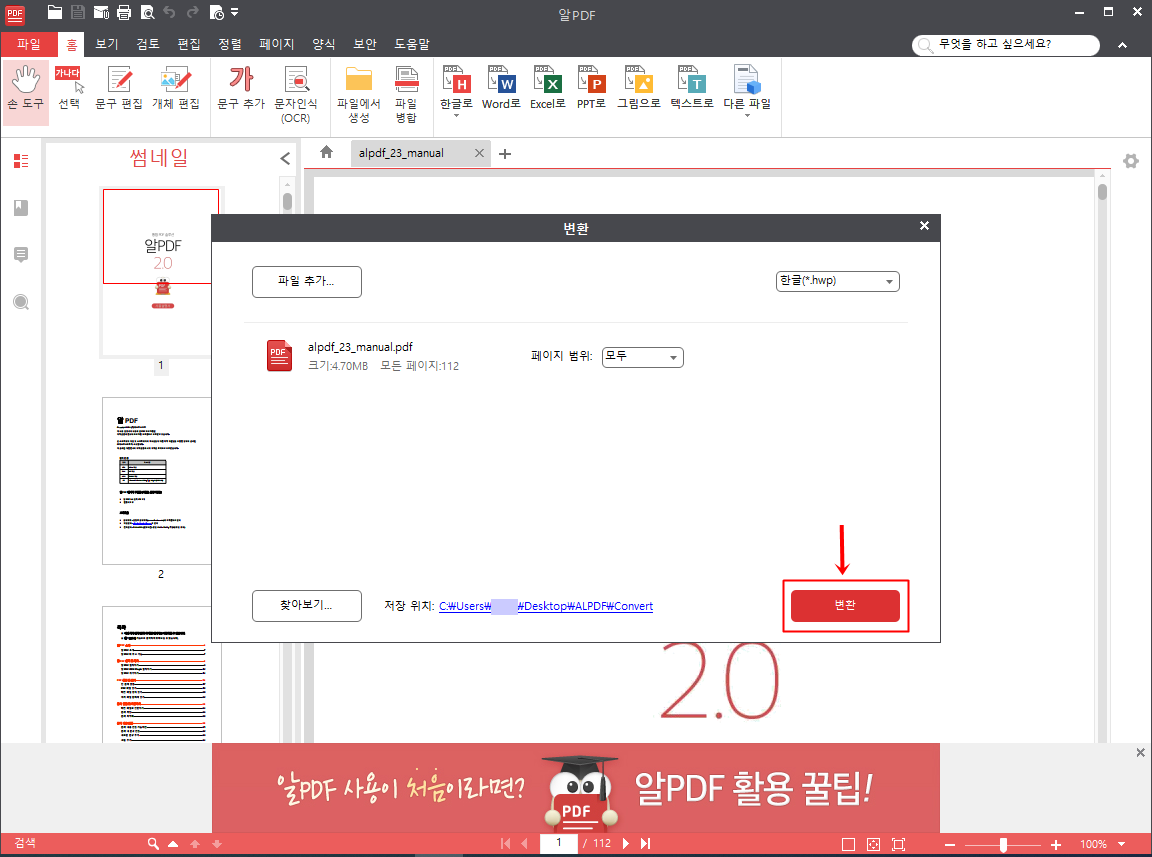Collapse the ribbon with up chevron
The width and height of the screenshot is (1152, 857).
[1123, 46]
